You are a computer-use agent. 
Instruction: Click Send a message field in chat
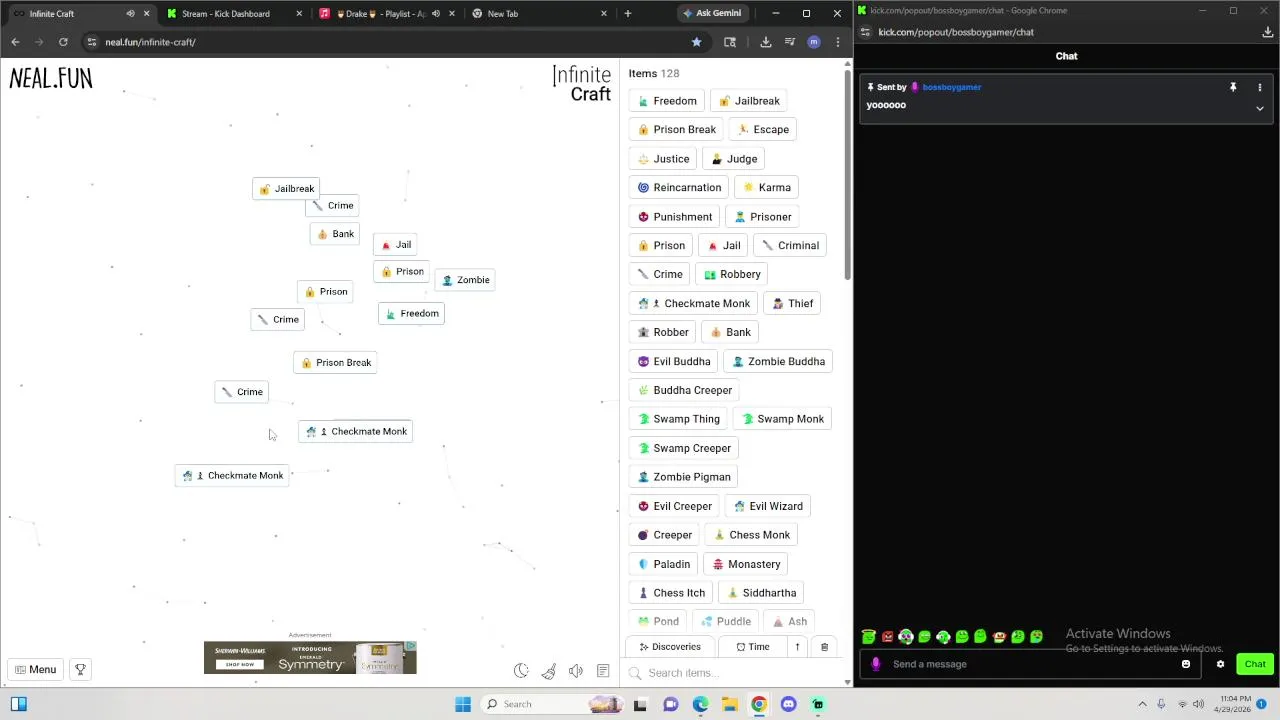click(x=1030, y=664)
